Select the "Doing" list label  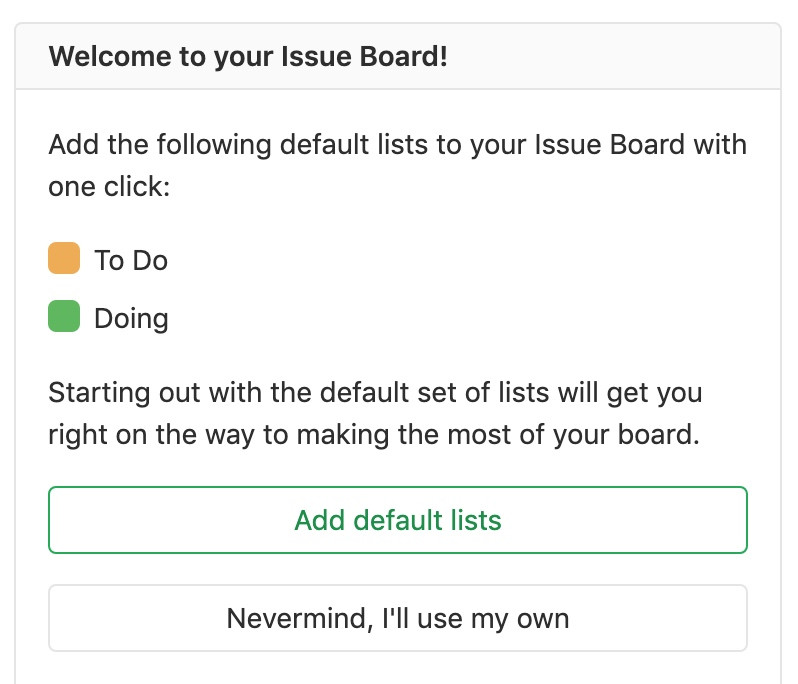coord(131,319)
